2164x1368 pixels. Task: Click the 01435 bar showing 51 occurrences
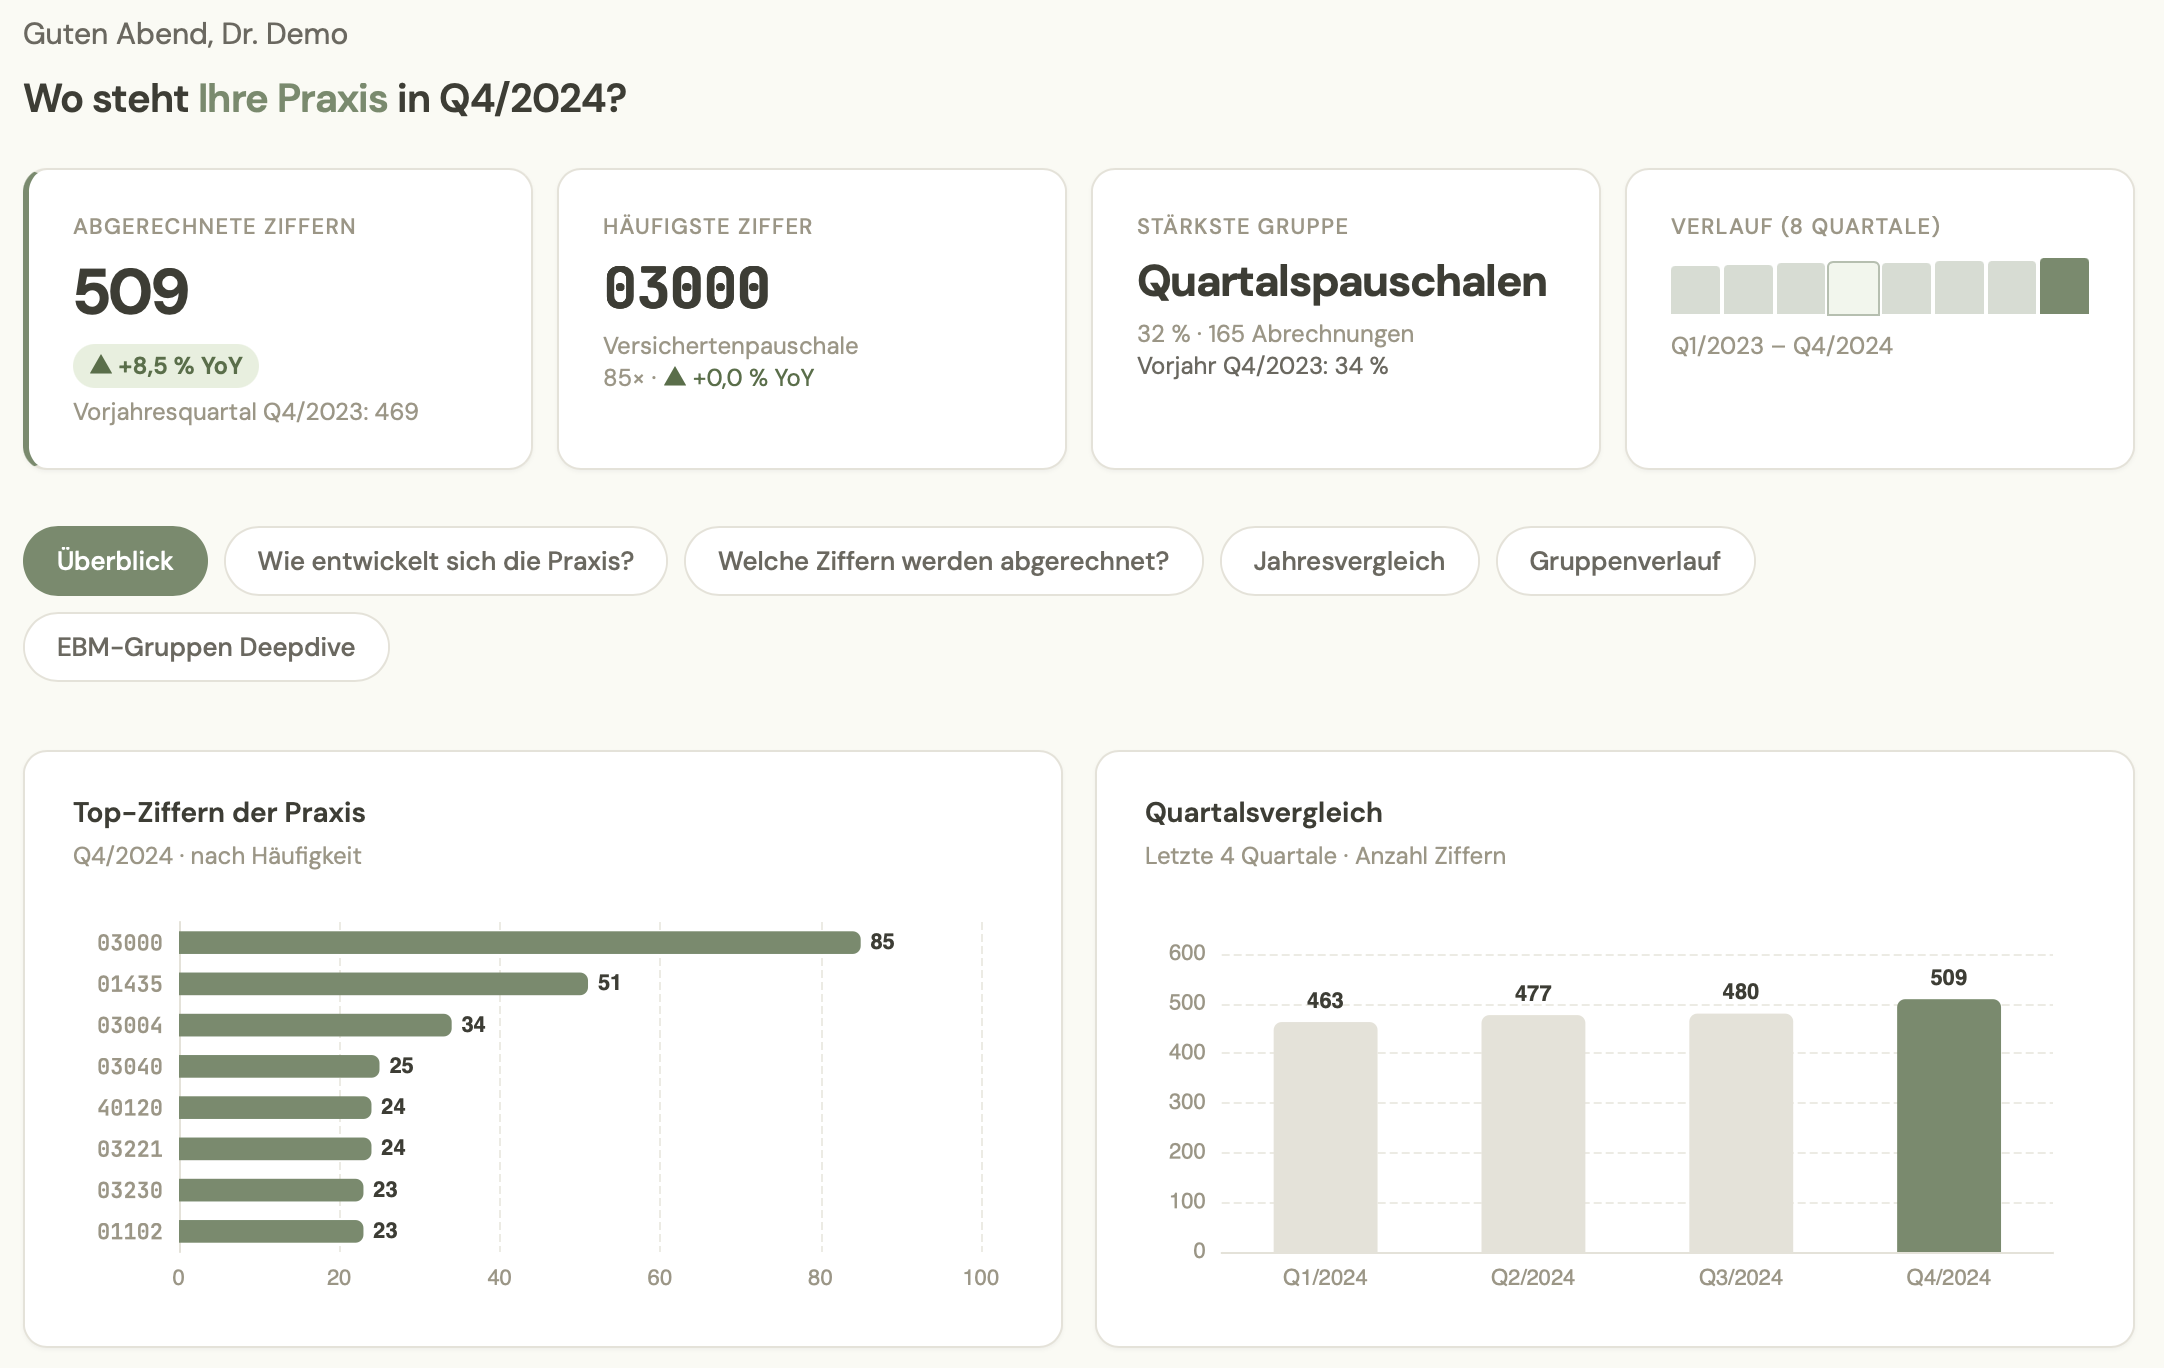click(380, 982)
